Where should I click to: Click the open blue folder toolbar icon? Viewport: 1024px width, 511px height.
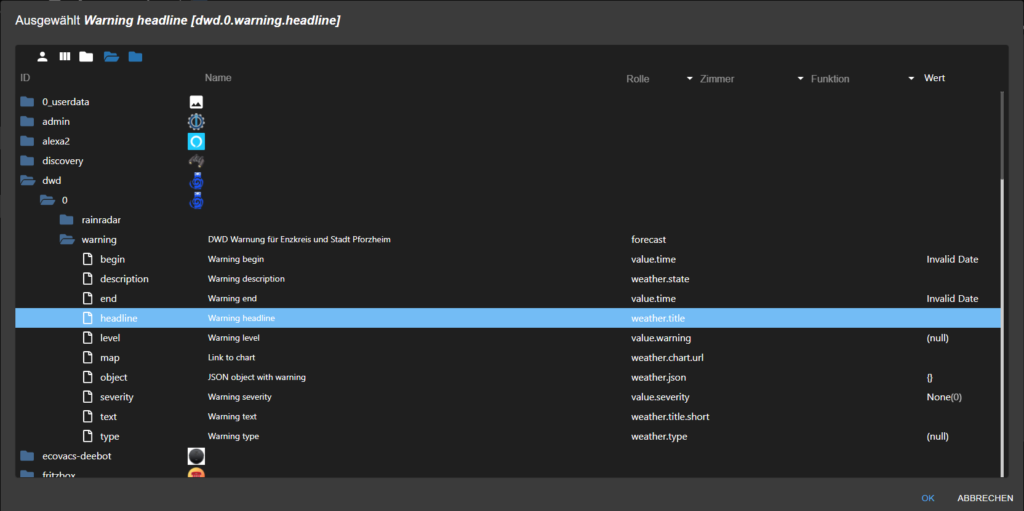click(x=111, y=56)
